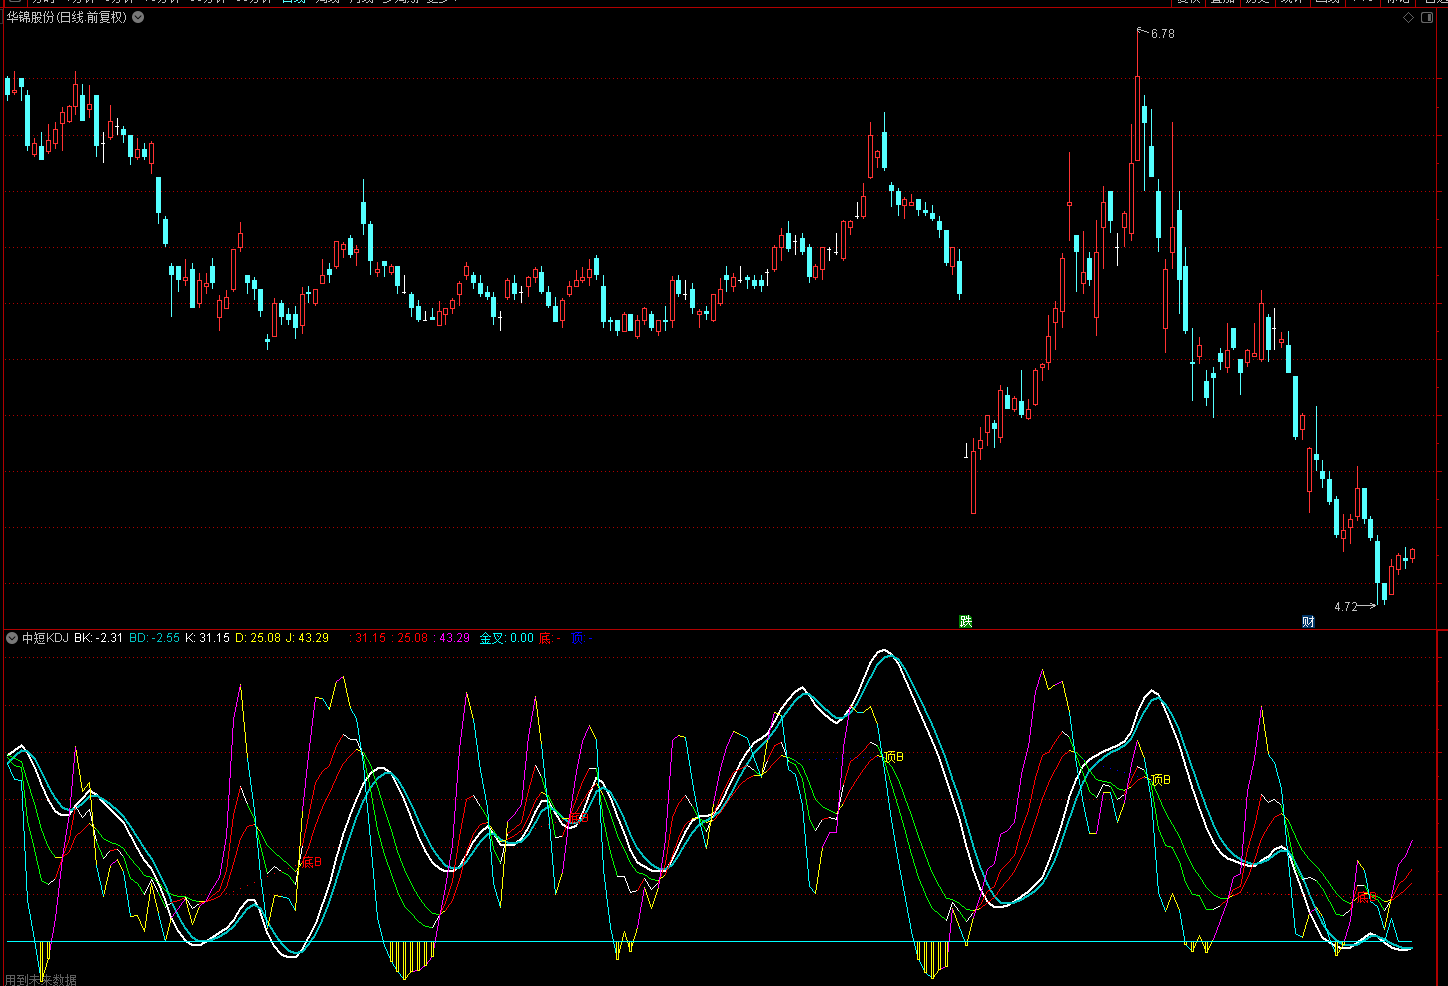Open the 华锦股份 chart title dropdown arrow
1448x986 pixels.
point(138,17)
